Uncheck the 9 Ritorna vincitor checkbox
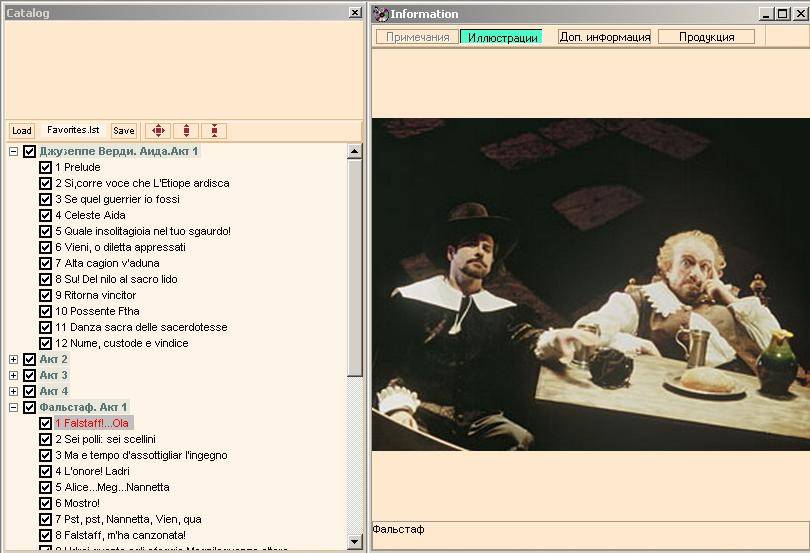The image size is (810, 553). 45,296
